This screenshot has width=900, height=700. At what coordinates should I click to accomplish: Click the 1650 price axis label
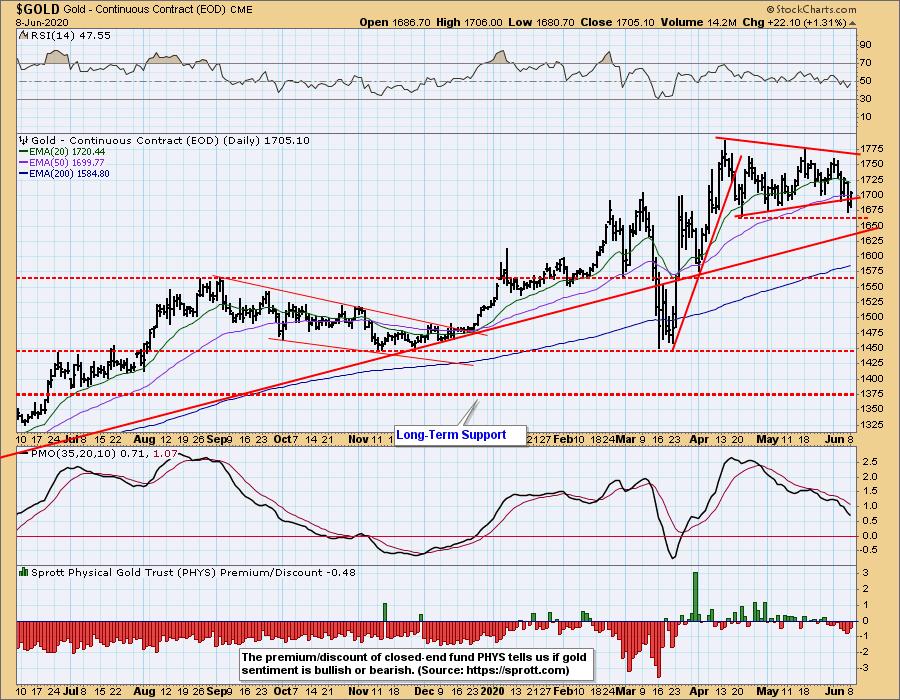pyautogui.click(x=871, y=225)
